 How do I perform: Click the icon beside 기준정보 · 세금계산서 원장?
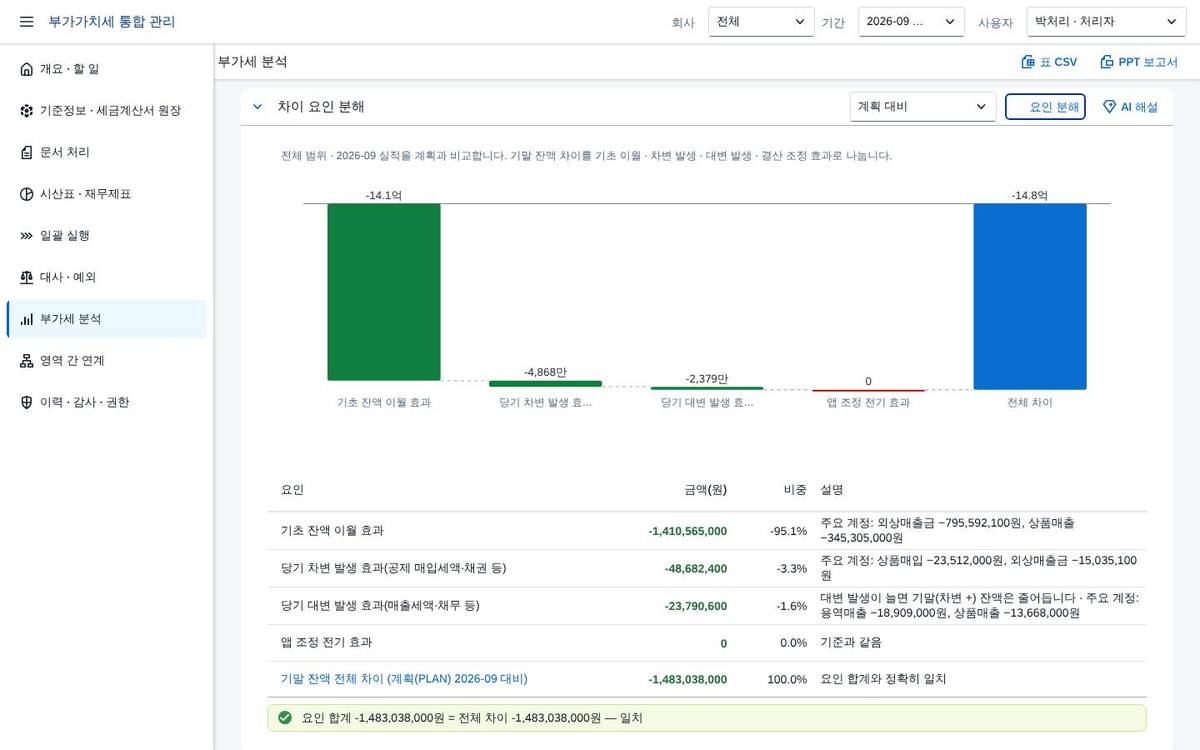[x=26, y=111]
